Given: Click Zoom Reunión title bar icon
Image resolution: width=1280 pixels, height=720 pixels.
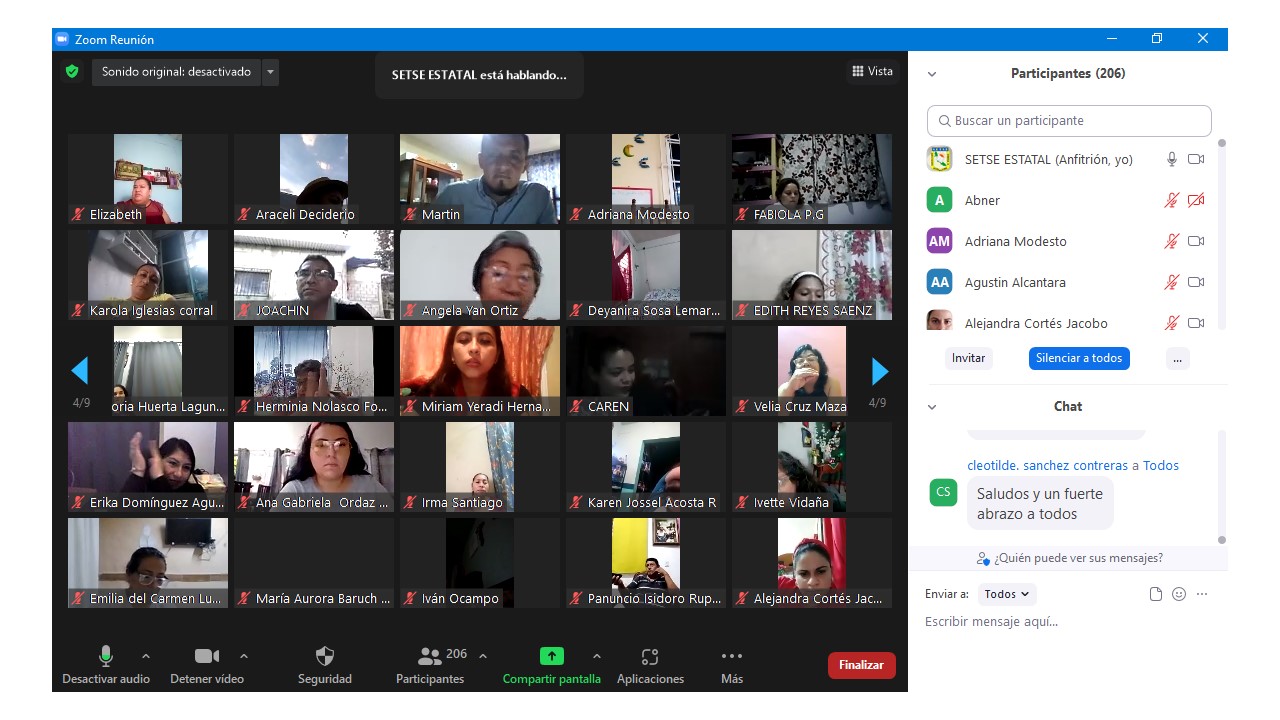Looking at the screenshot, I should click(62, 39).
